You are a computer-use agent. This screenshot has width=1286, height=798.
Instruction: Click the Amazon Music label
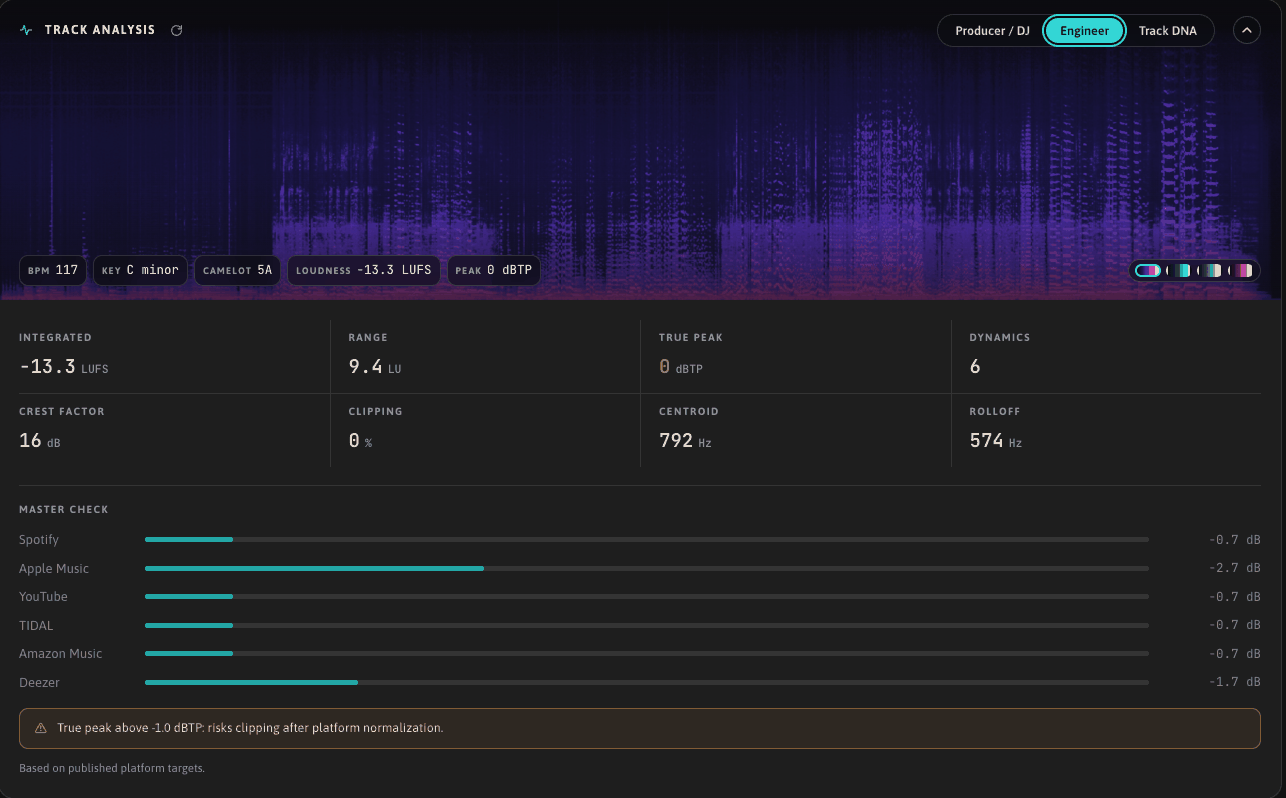[x=60, y=654]
